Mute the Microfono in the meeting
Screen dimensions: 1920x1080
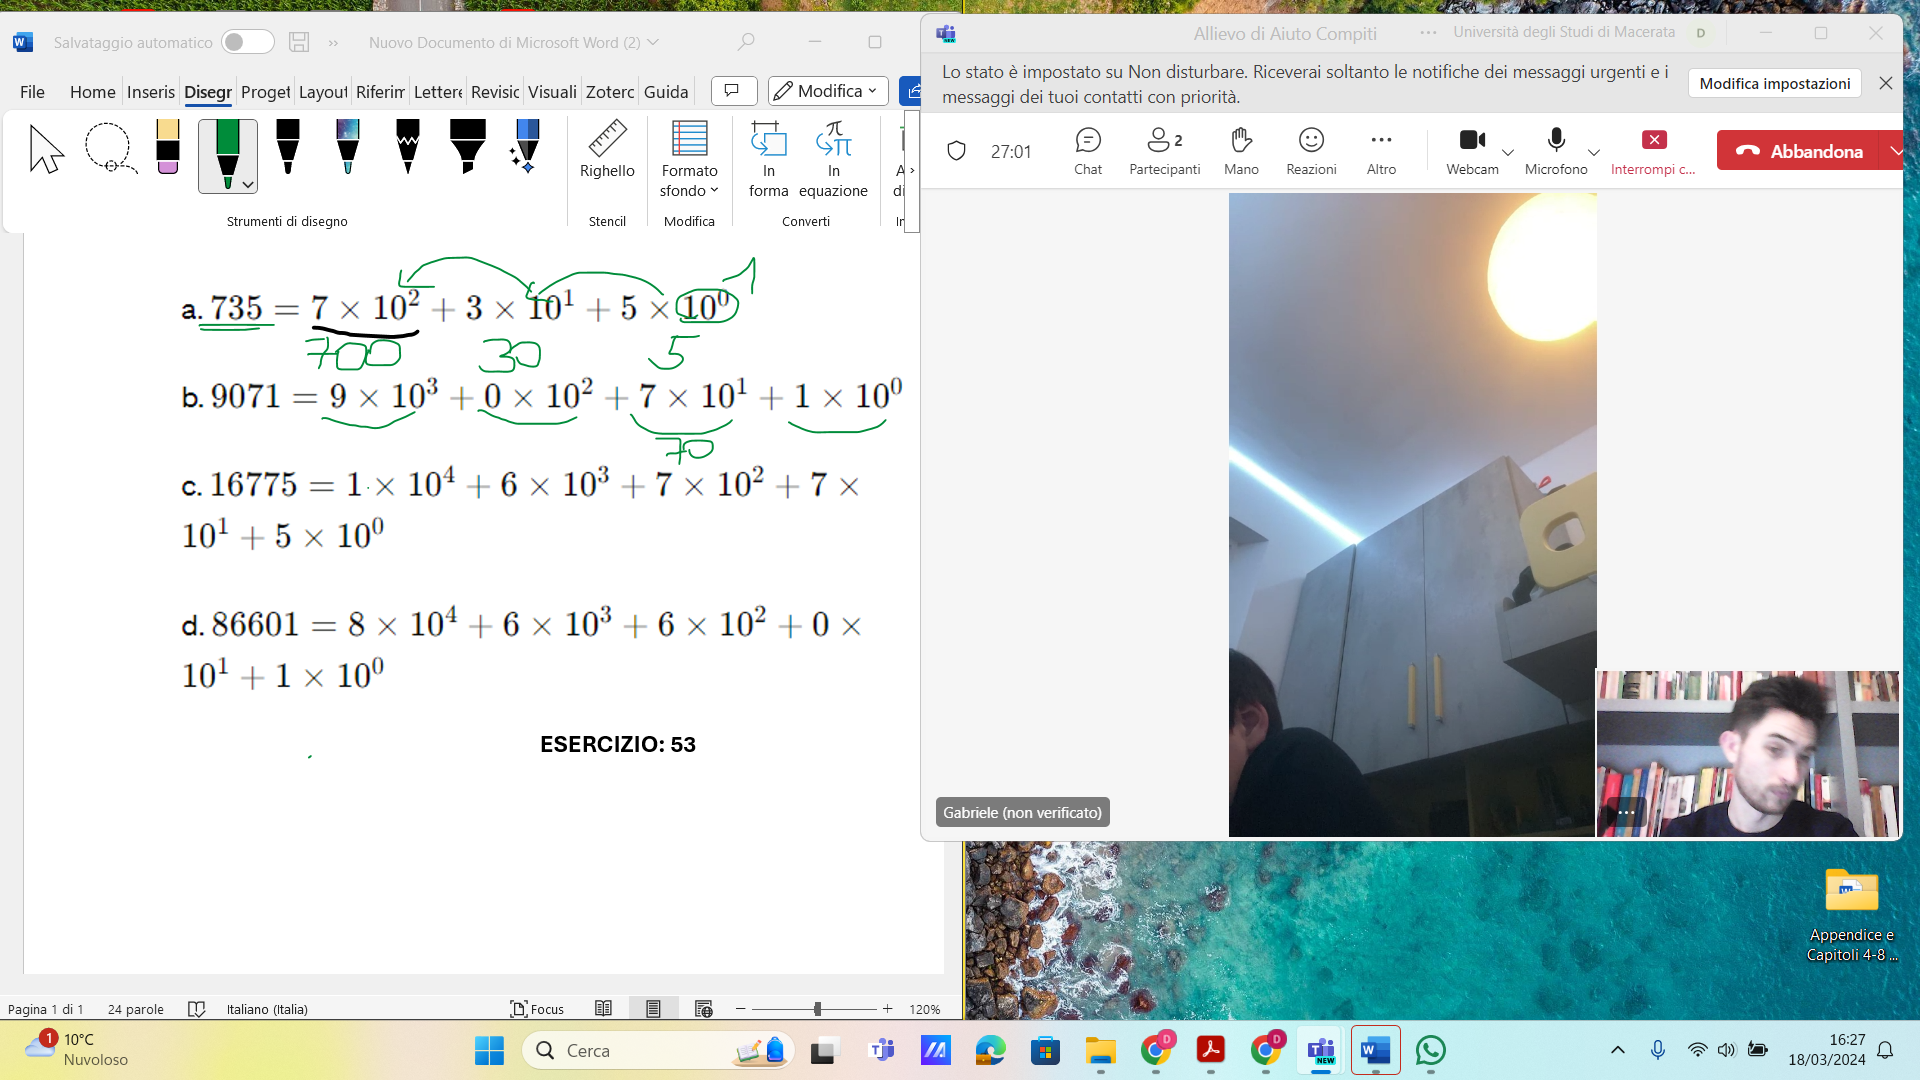click(1555, 150)
